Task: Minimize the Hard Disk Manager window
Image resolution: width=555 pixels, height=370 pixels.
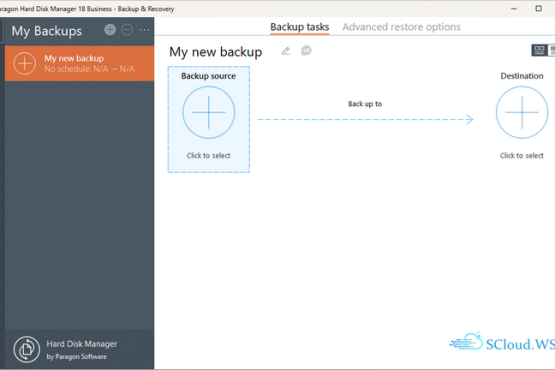Action: click(514, 8)
